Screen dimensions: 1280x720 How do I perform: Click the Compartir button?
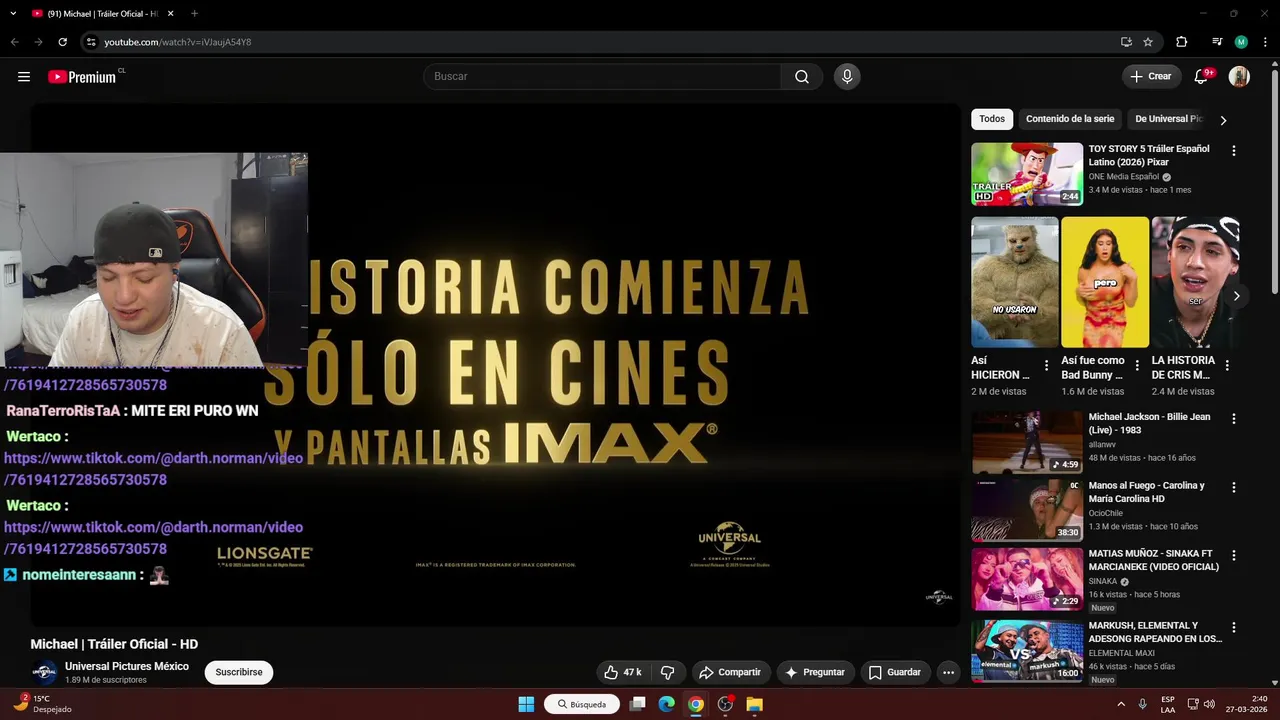tap(730, 672)
